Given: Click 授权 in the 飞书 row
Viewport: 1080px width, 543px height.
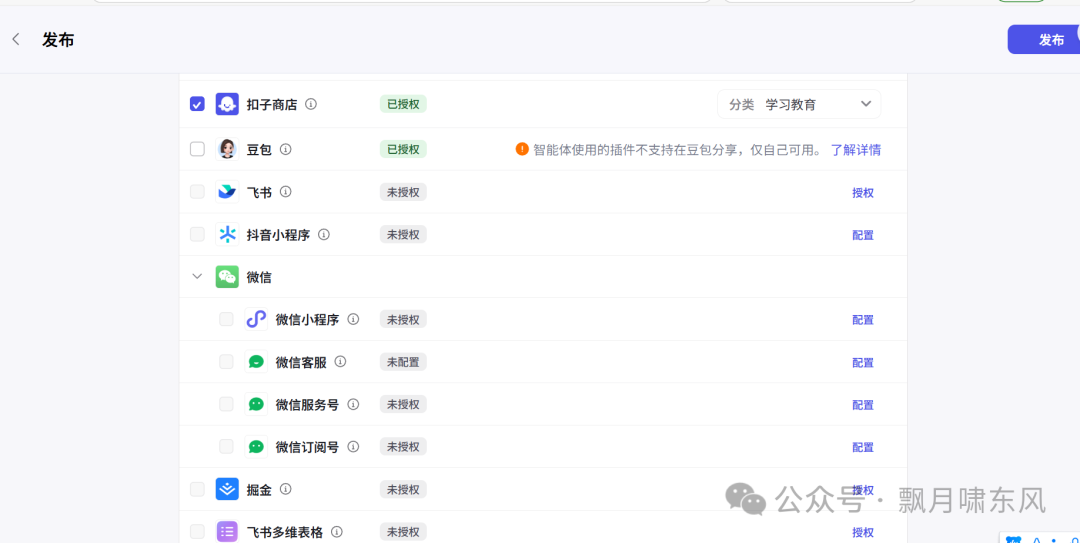Looking at the screenshot, I should (x=863, y=193).
